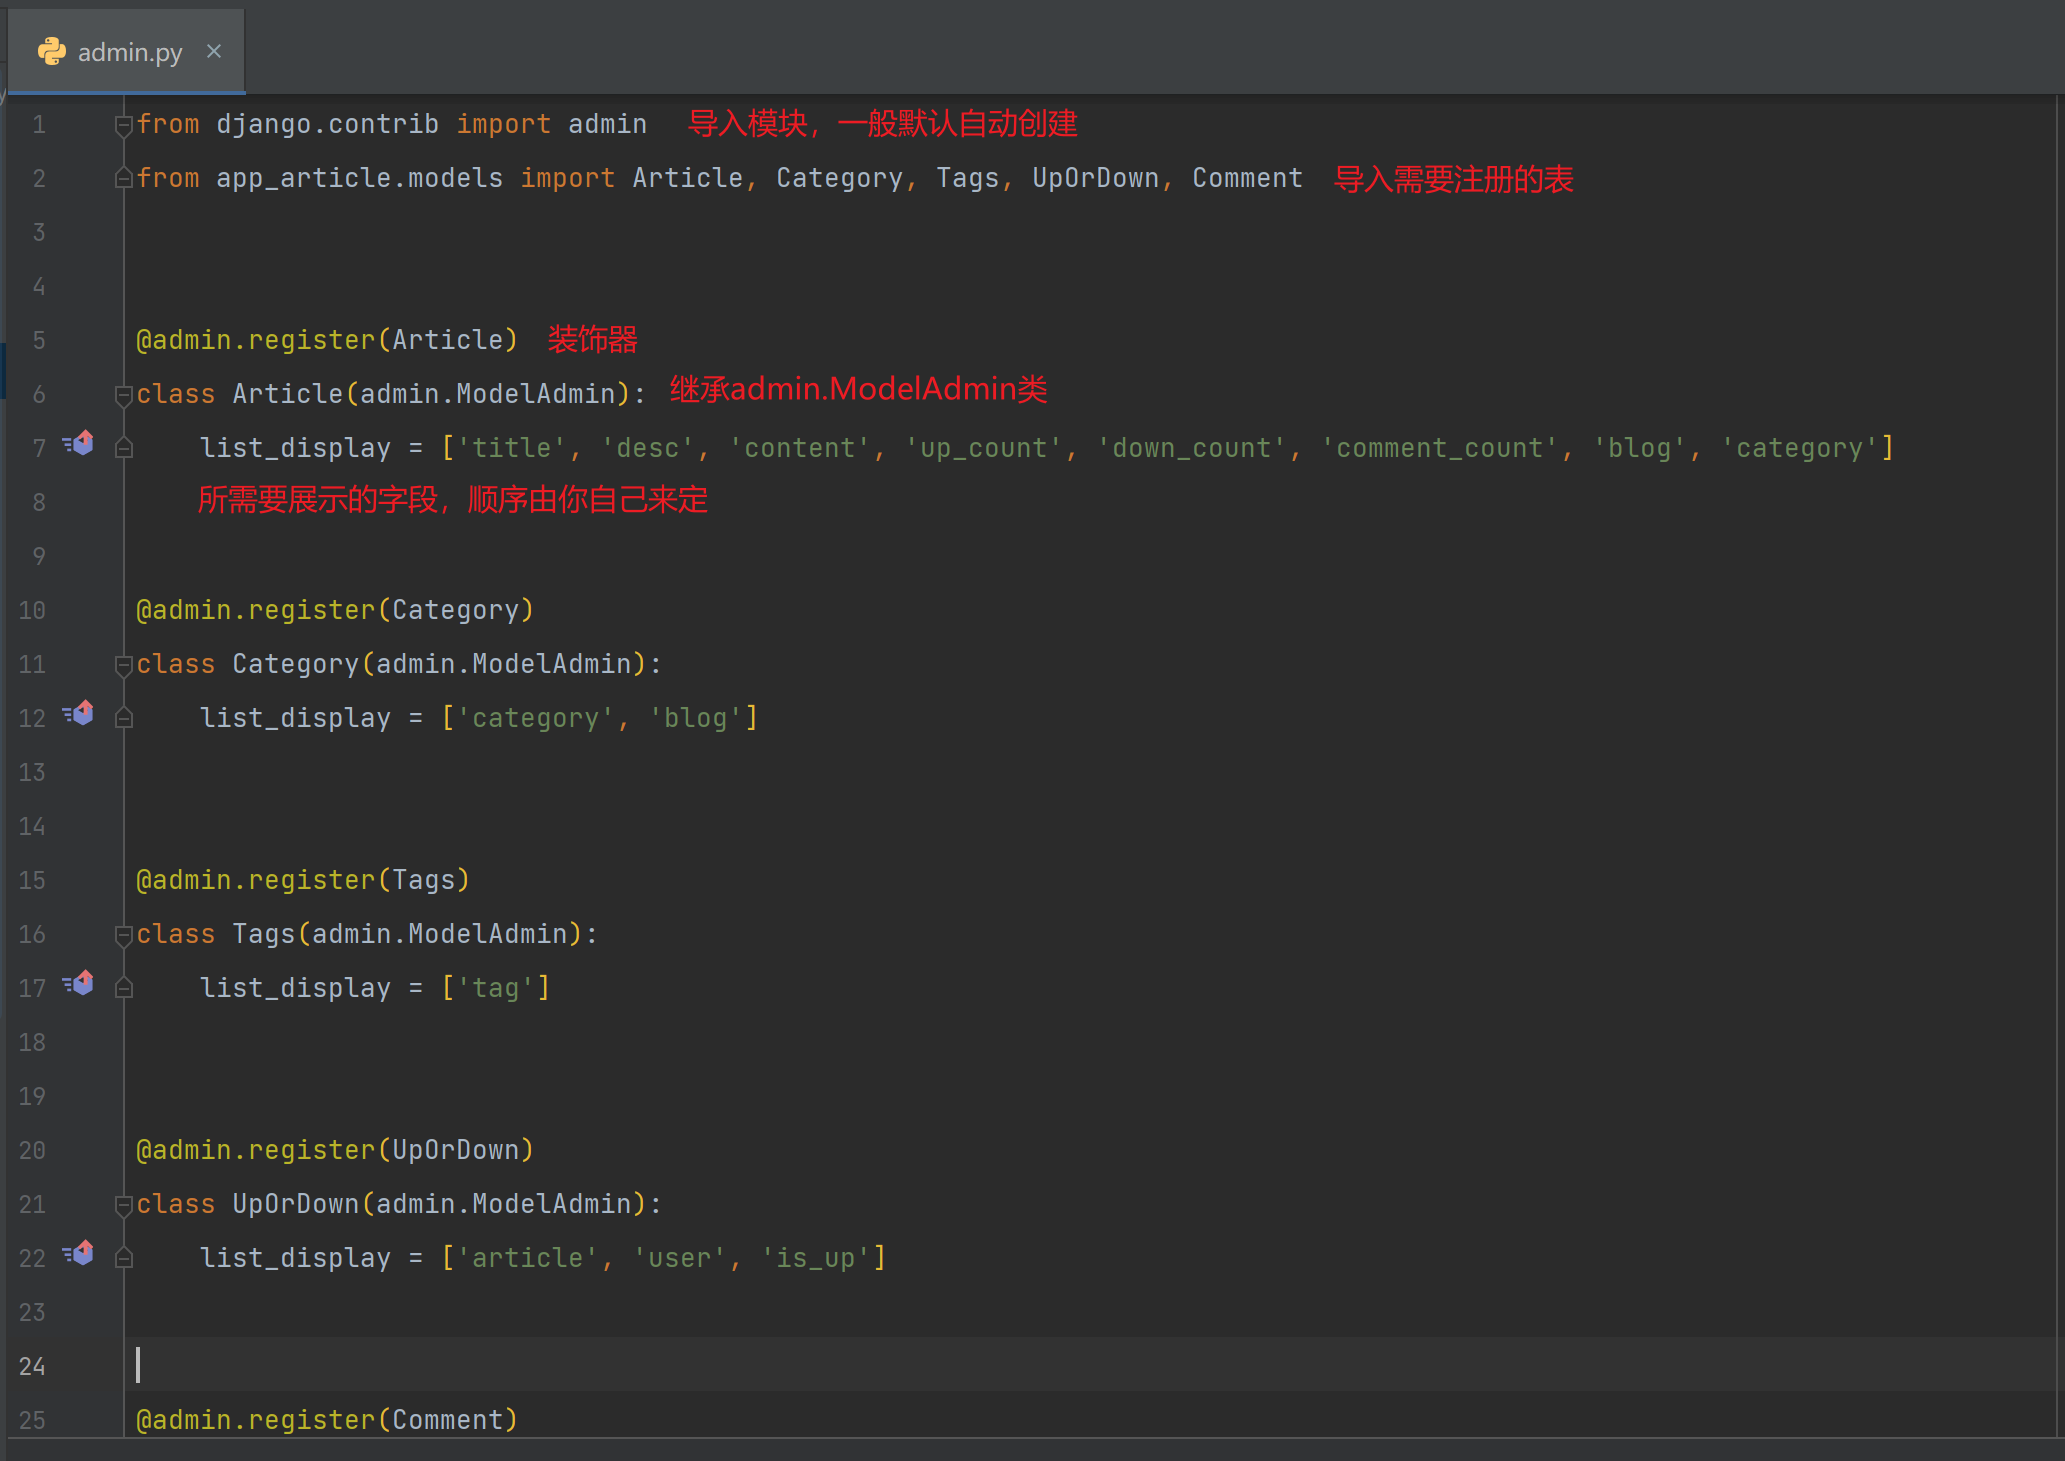2065x1461 pixels.
Task: Click list_display on line 12
Action: tap(296, 718)
